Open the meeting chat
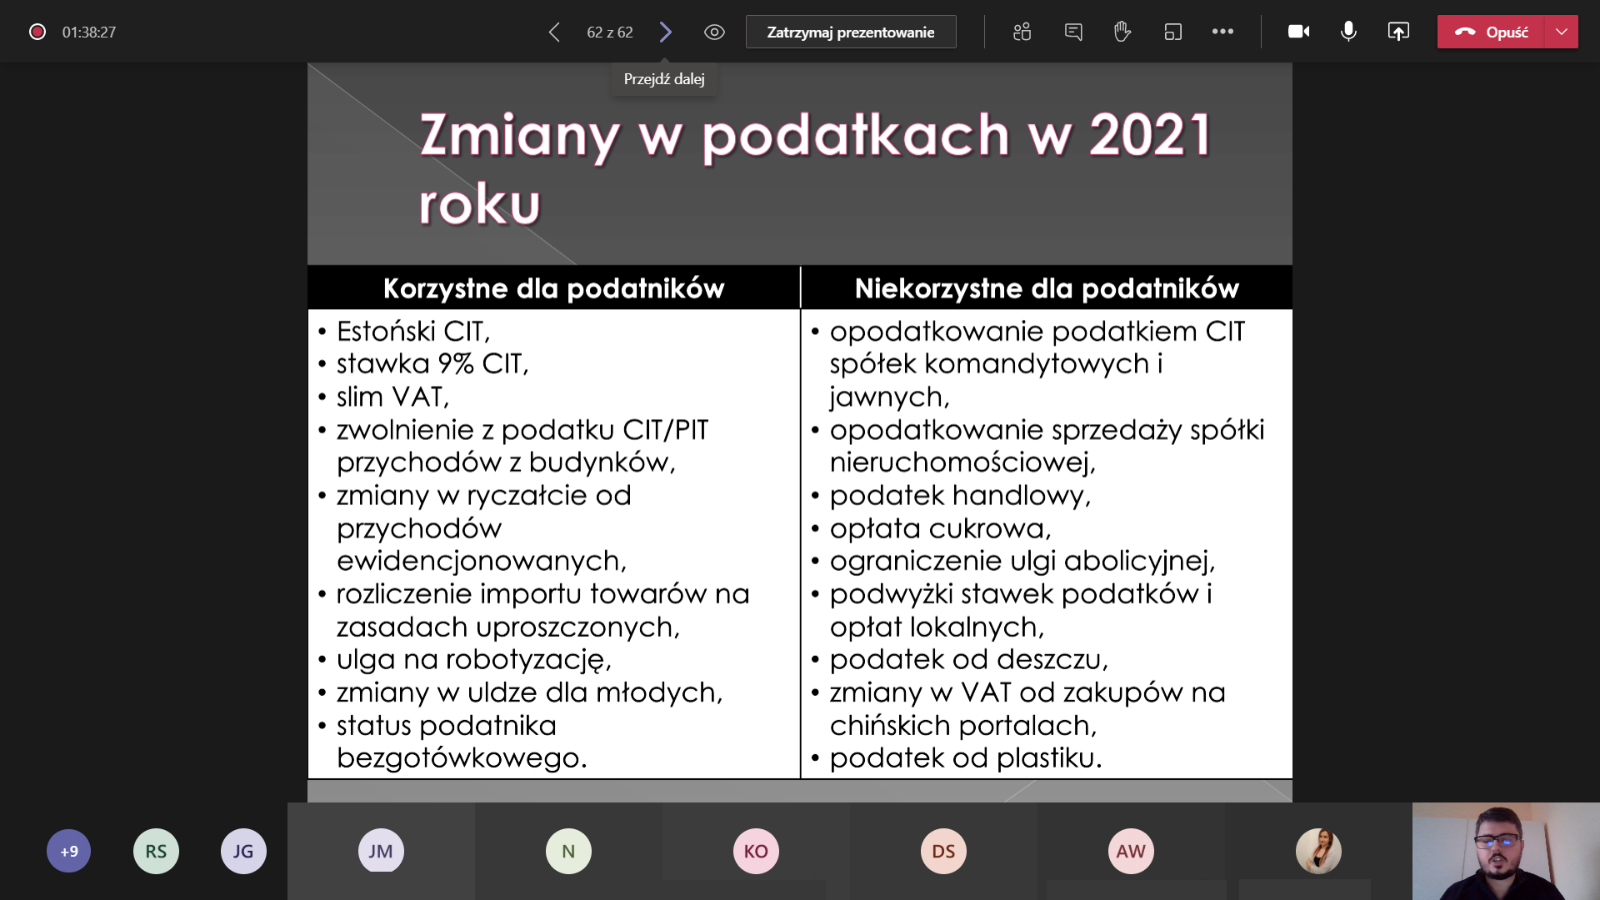 (1073, 32)
